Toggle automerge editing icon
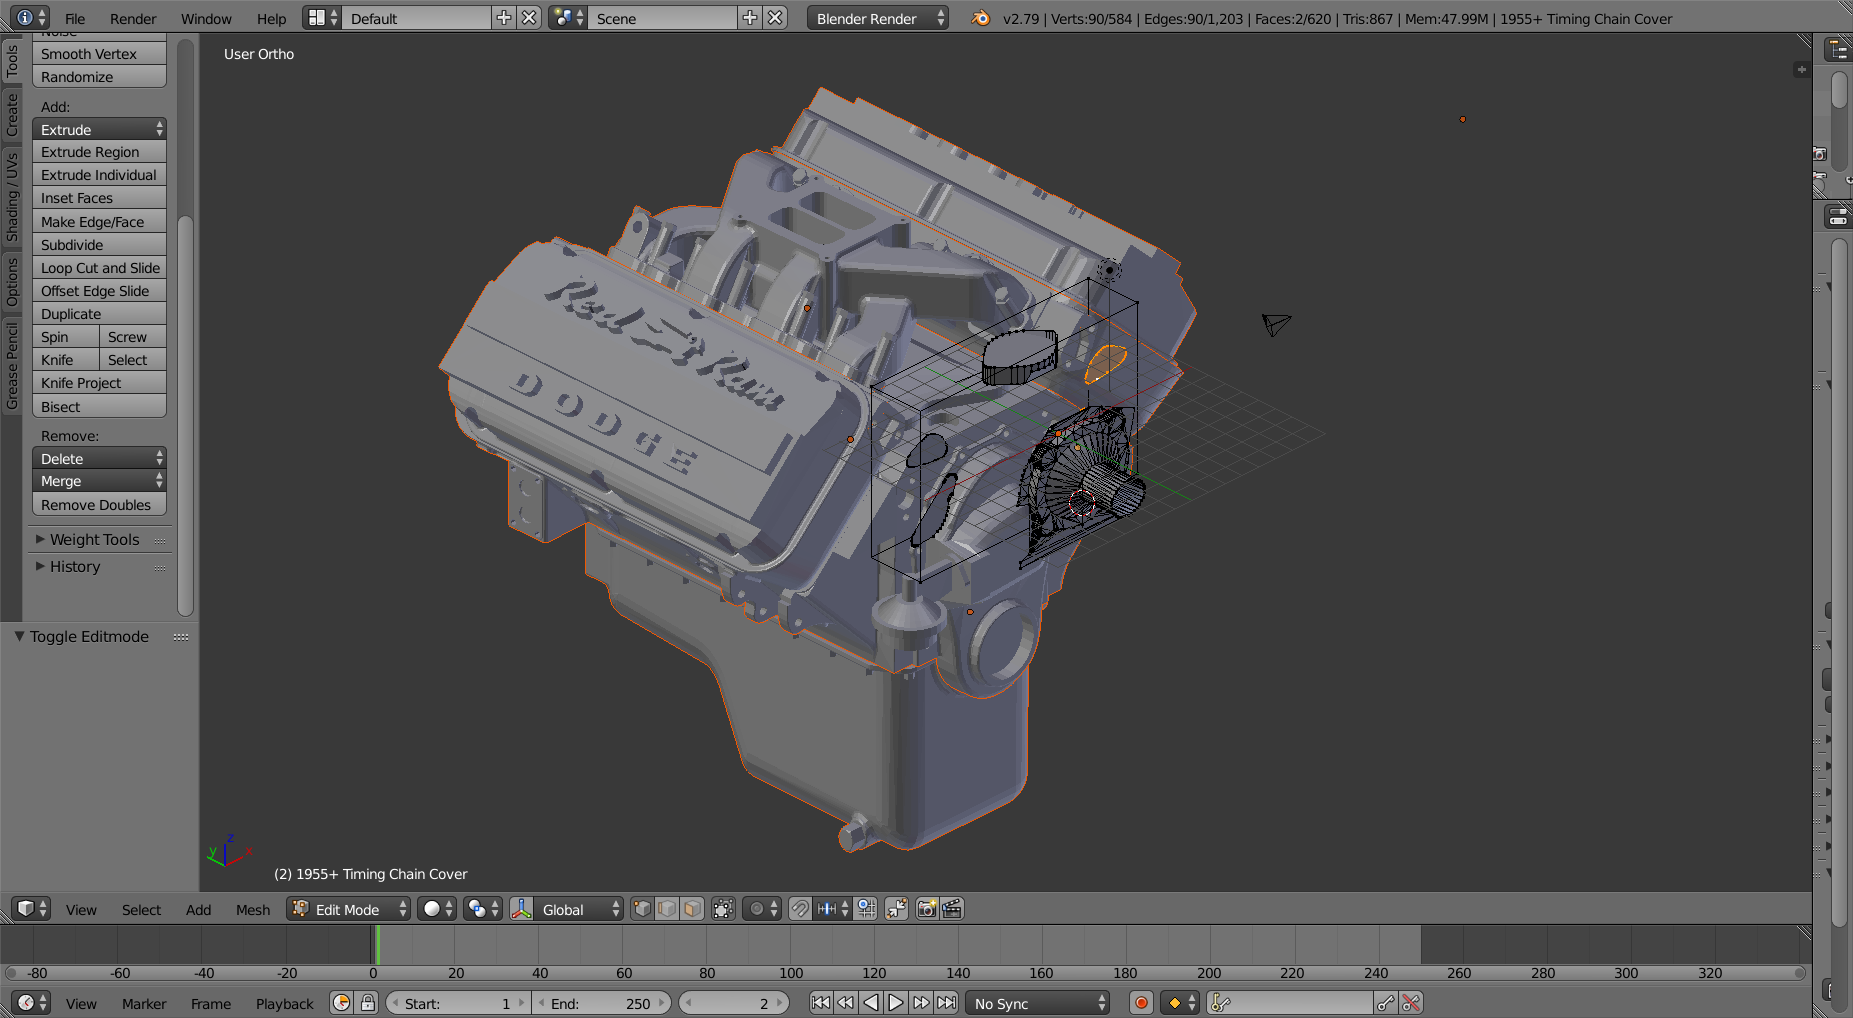Screen dimensions: 1853x1018 pos(896,909)
